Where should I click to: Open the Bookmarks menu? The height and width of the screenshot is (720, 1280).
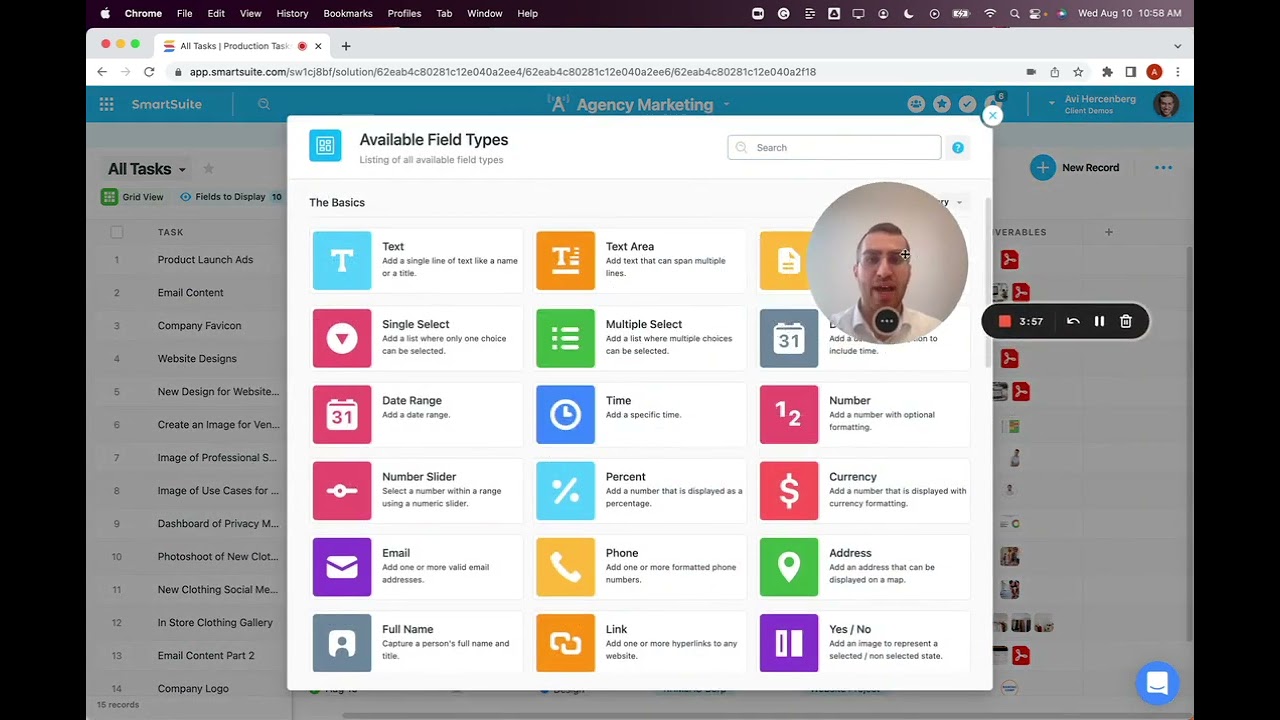pyautogui.click(x=348, y=13)
